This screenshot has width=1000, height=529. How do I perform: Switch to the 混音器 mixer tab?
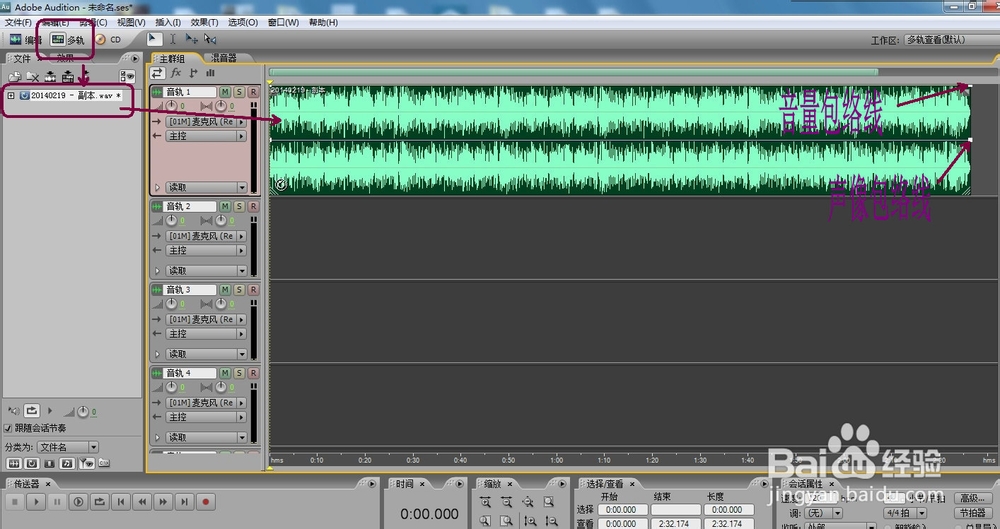coord(223,58)
